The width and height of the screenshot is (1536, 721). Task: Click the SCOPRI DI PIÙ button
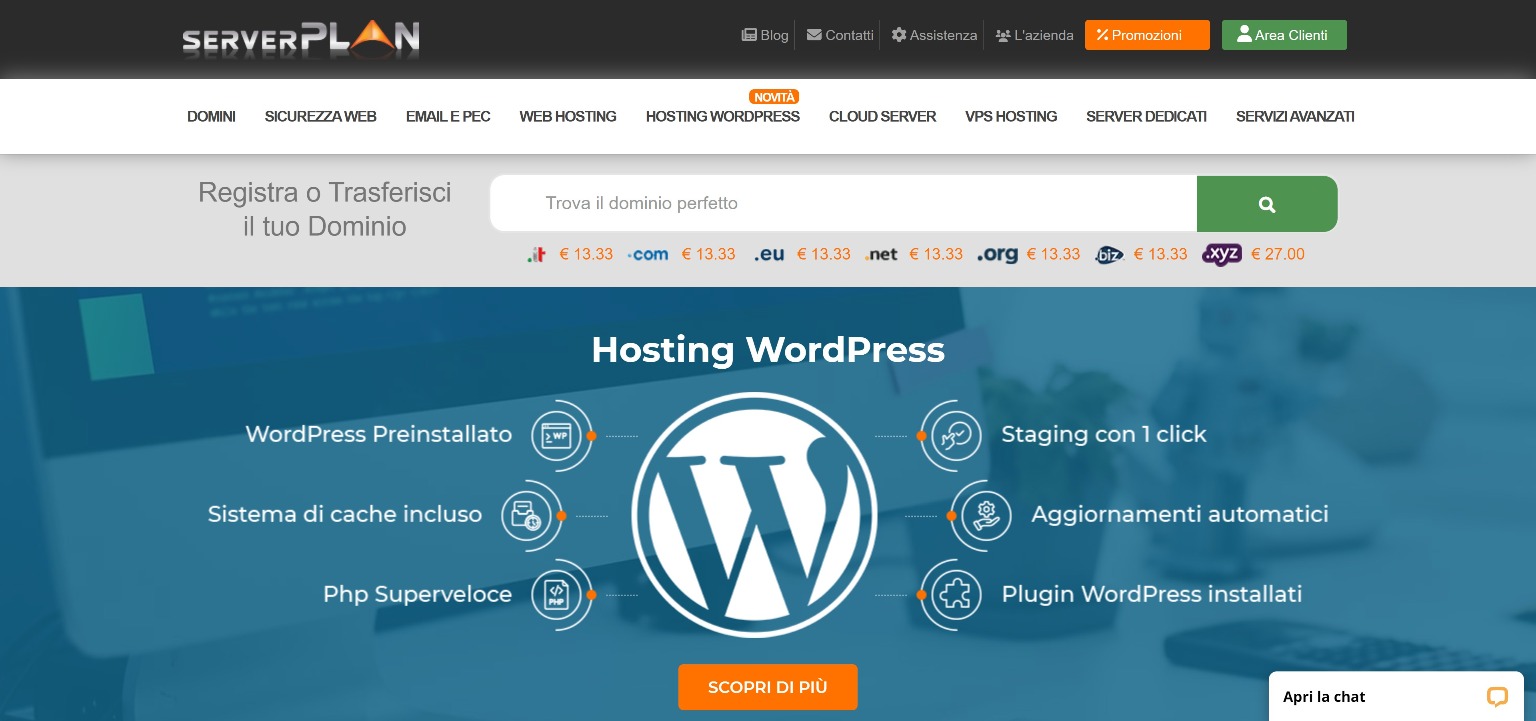click(x=768, y=687)
